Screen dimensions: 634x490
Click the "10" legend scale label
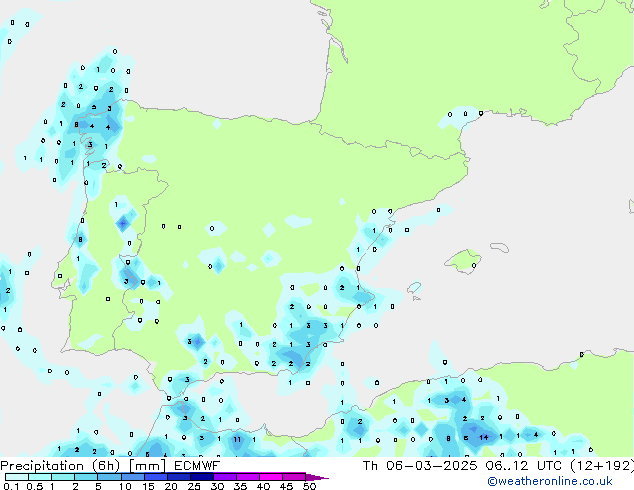125,486
